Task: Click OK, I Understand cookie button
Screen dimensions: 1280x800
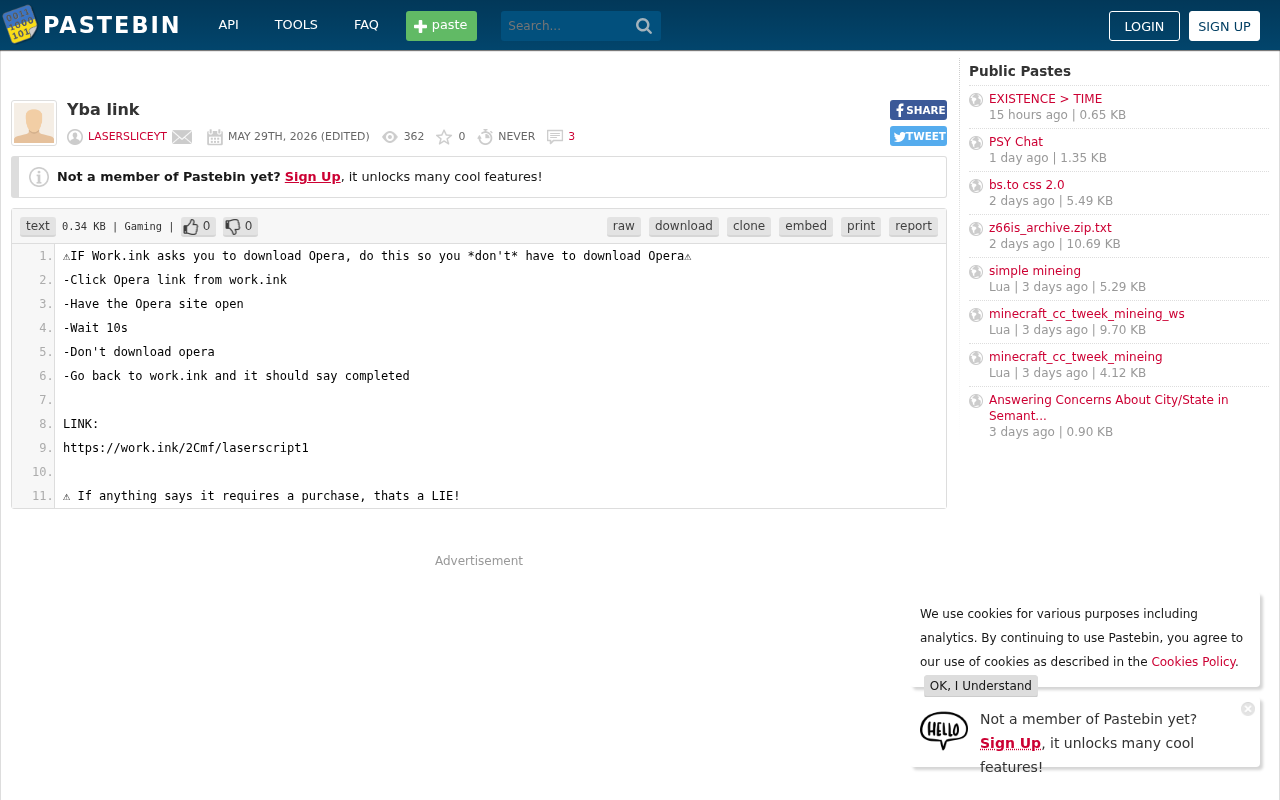Action: (x=981, y=686)
